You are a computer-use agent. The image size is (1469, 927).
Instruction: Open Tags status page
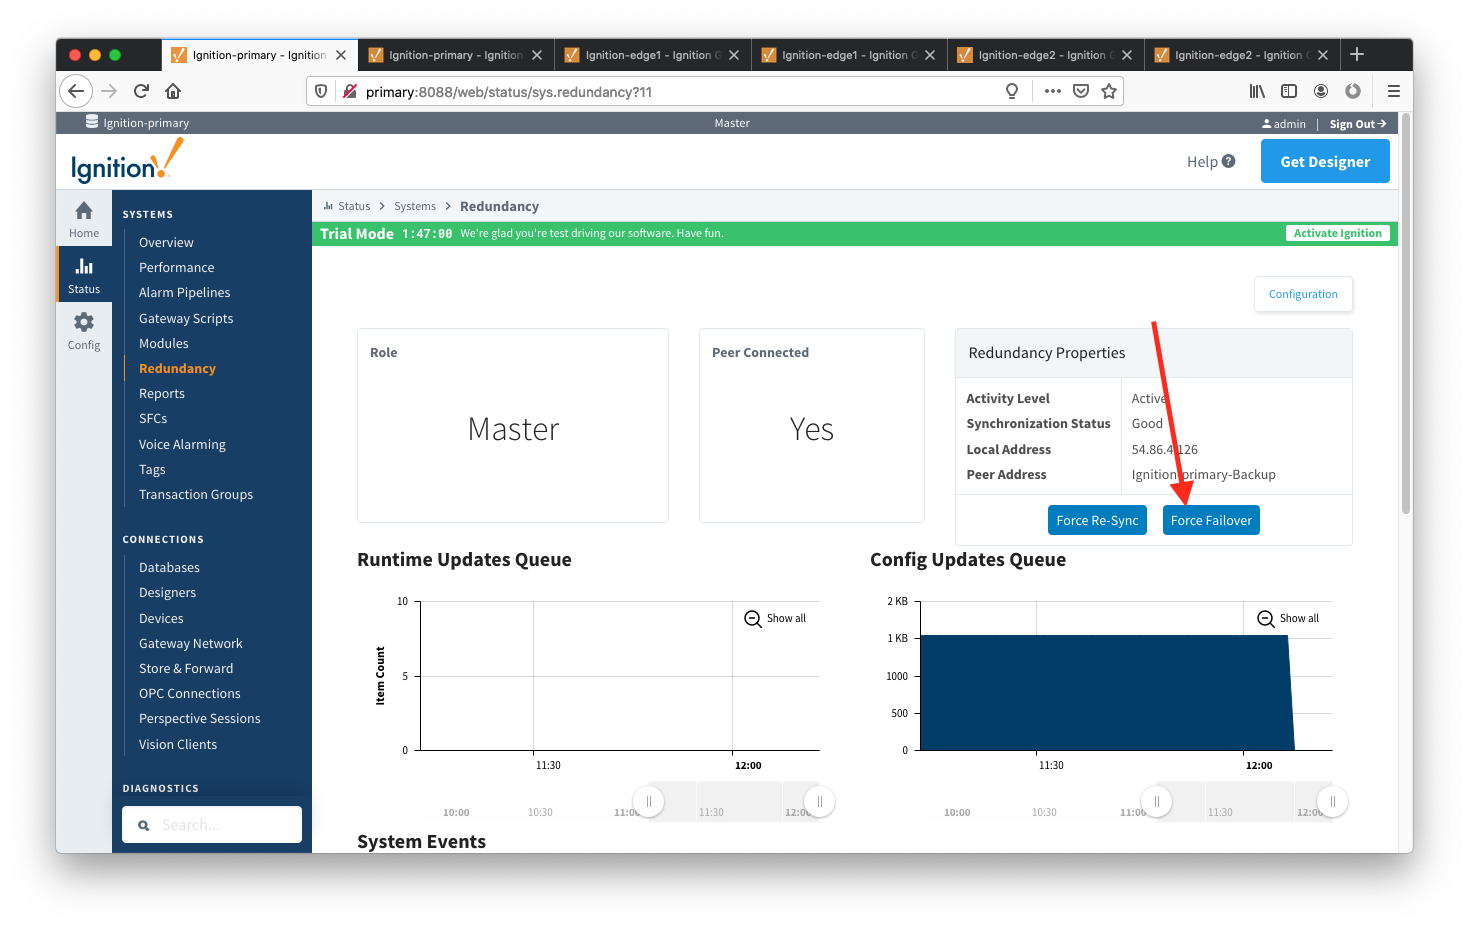[x=152, y=469]
